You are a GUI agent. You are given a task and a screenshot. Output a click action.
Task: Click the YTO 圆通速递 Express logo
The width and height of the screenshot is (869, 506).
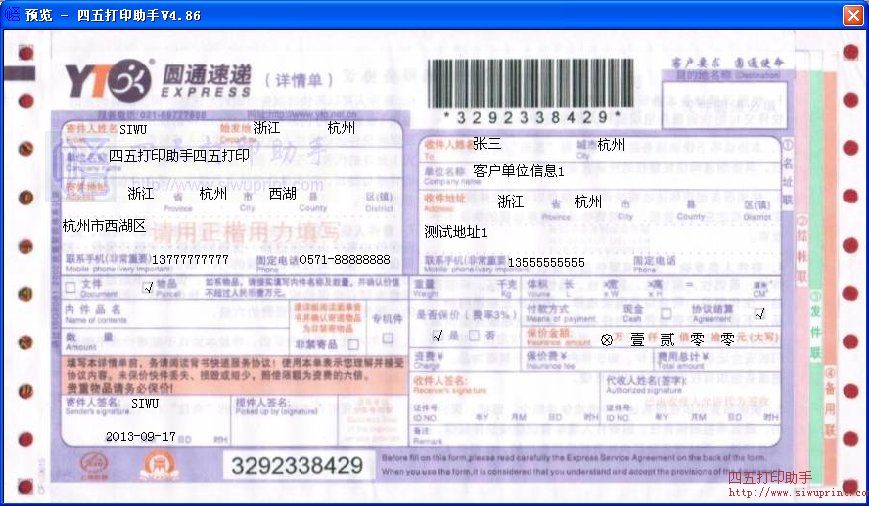click(158, 81)
